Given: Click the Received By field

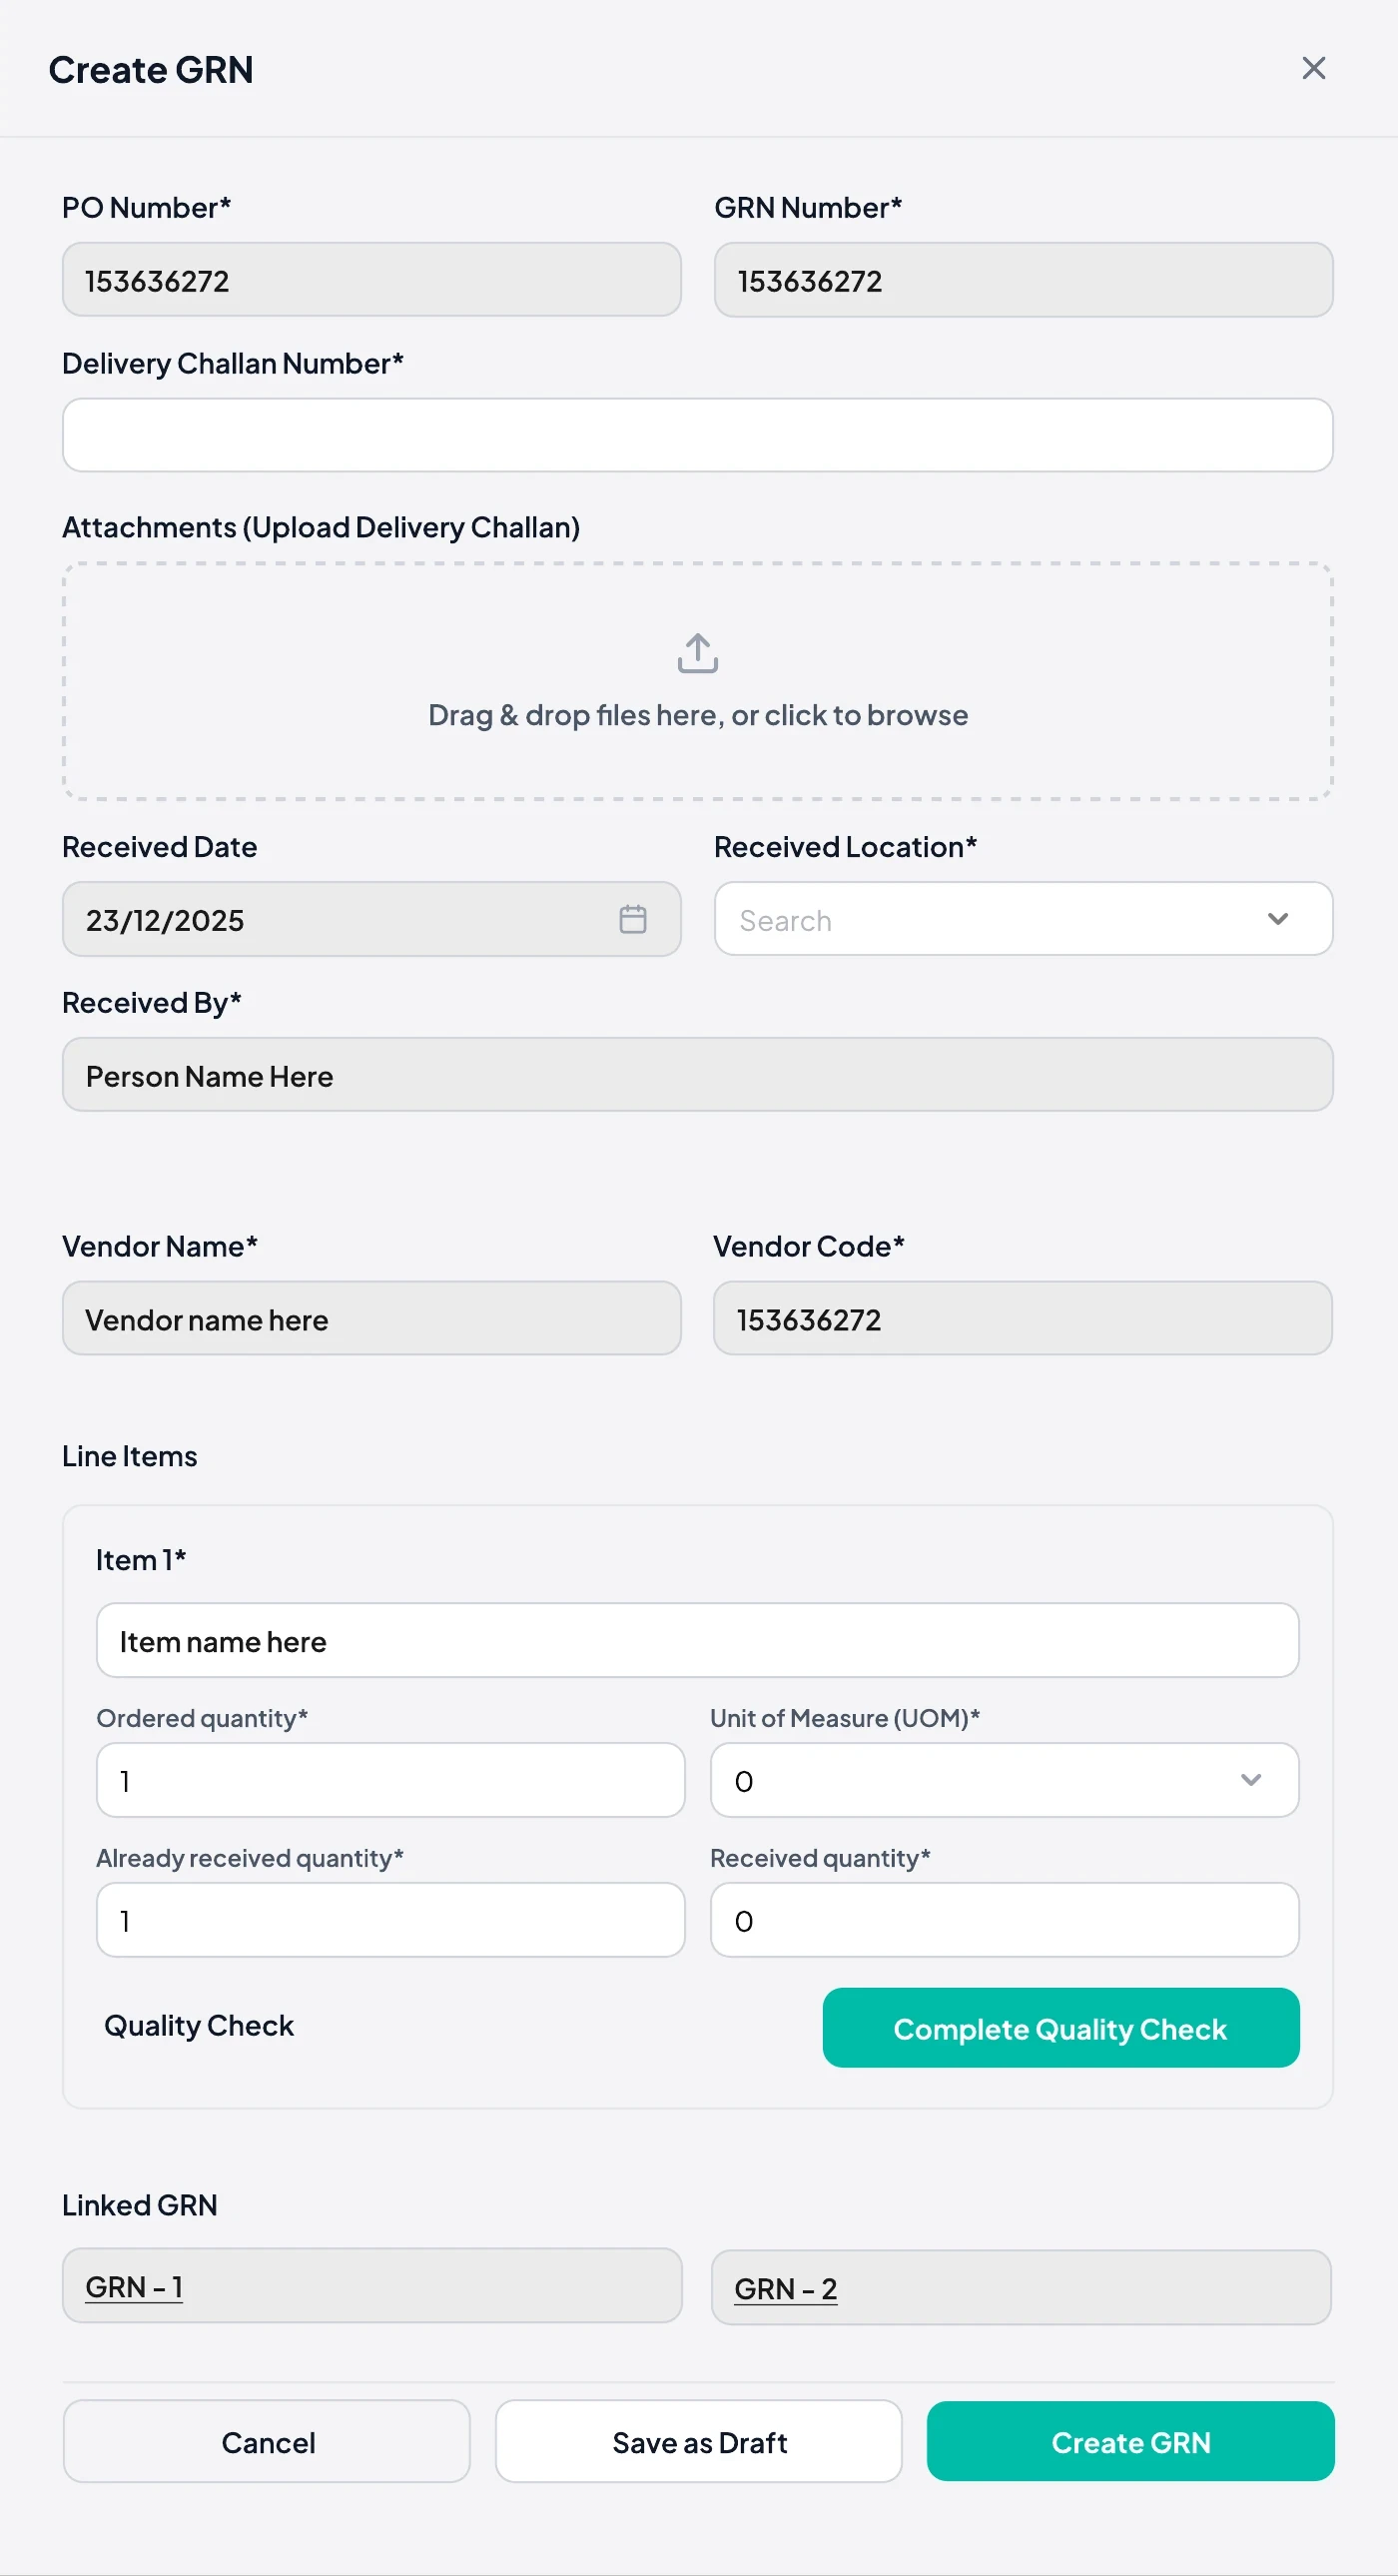Looking at the screenshot, I should click(x=698, y=1075).
